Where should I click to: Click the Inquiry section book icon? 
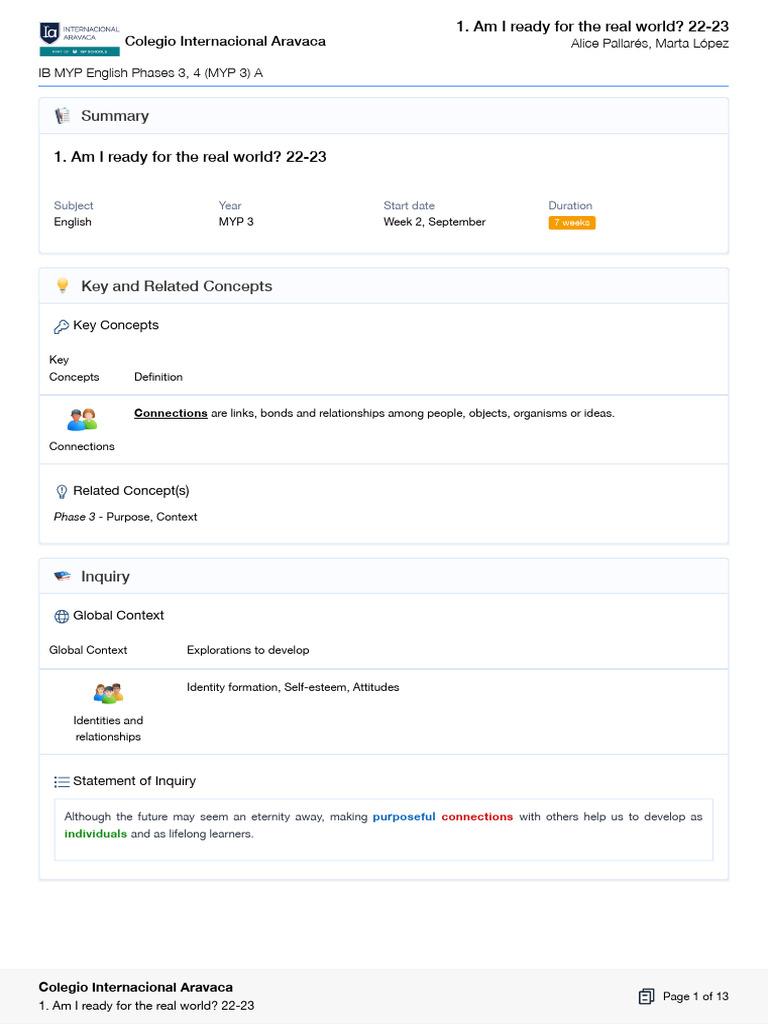(x=62, y=577)
